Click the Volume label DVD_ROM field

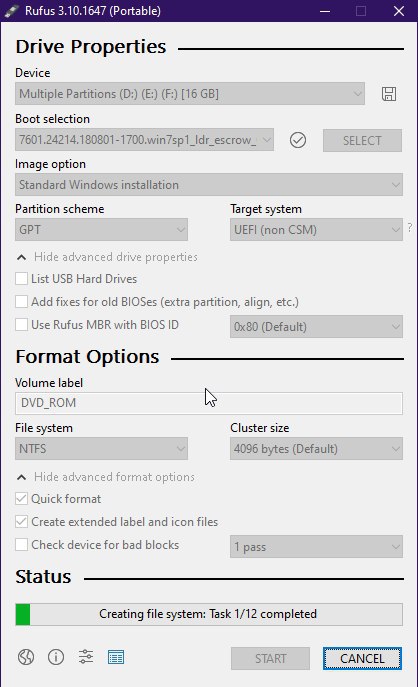209,403
